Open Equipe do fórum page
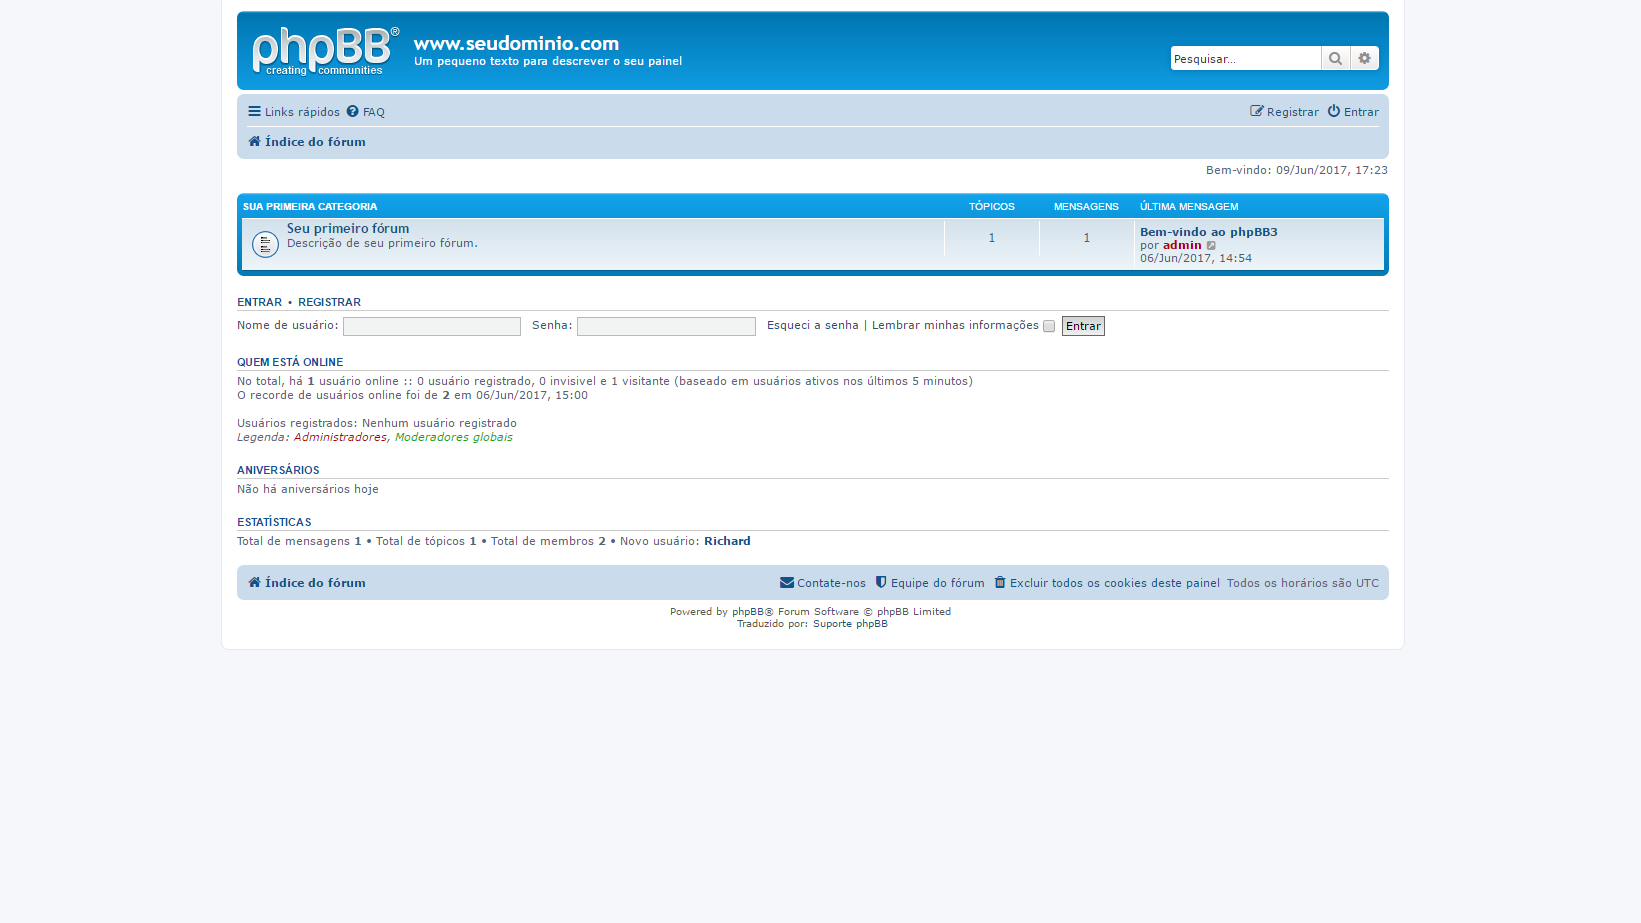The width and height of the screenshot is (1641, 923). [x=930, y=583]
